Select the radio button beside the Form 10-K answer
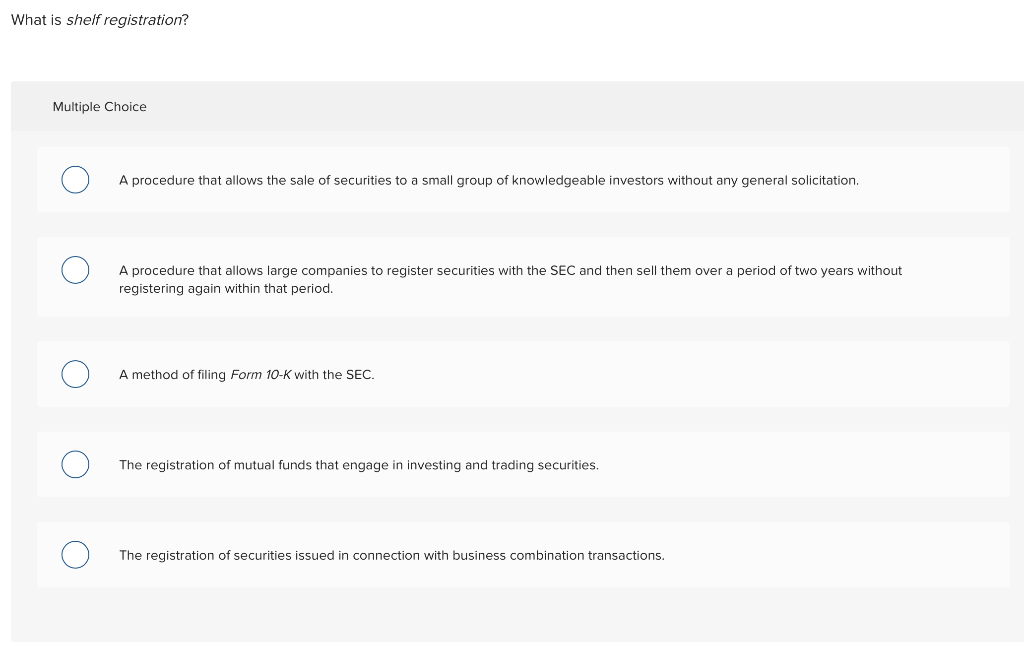The image size is (1024, 646). coord(75,374)
